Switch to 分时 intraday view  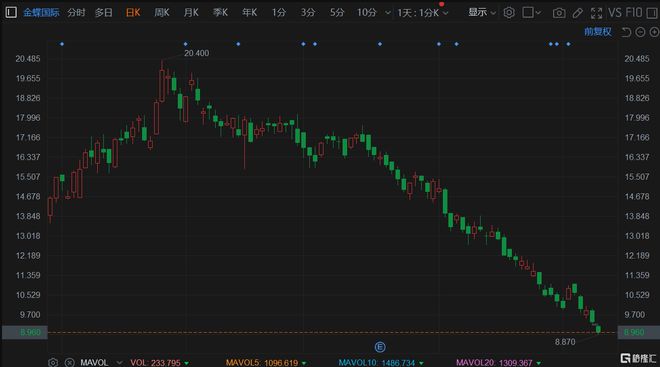(x=76, y=13)
